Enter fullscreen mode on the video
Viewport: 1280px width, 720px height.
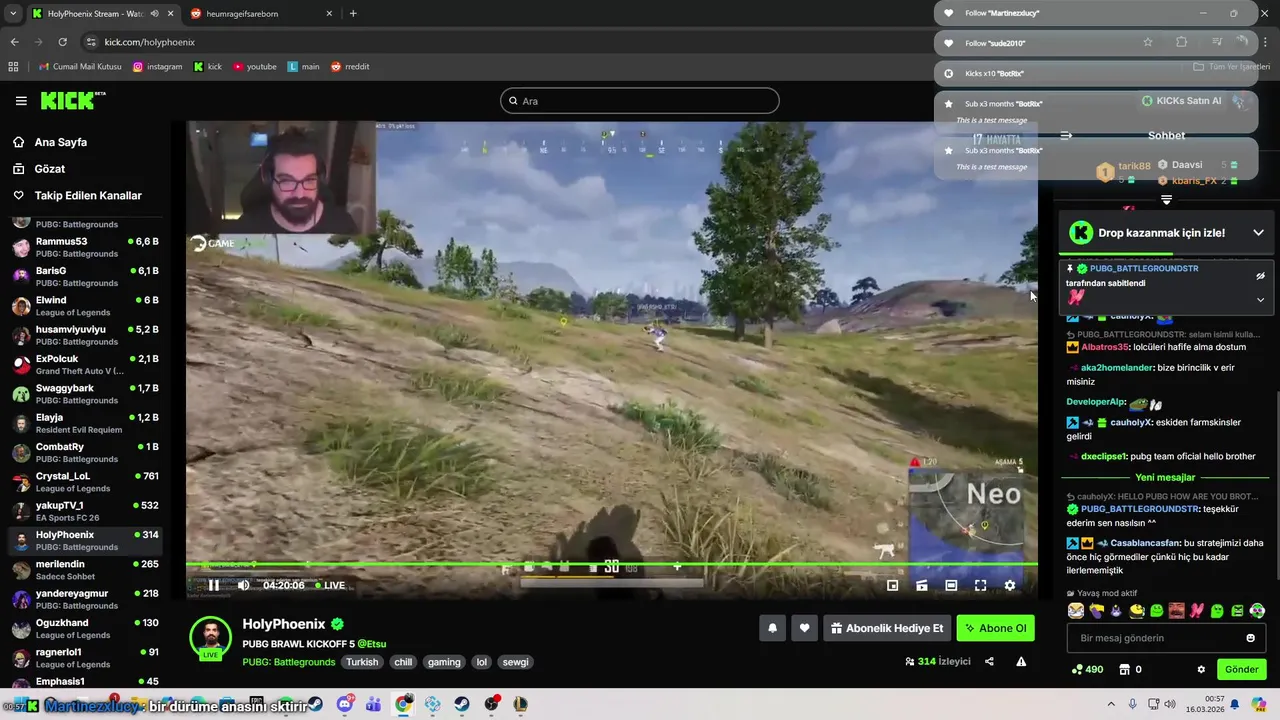(x=980, y=585)
